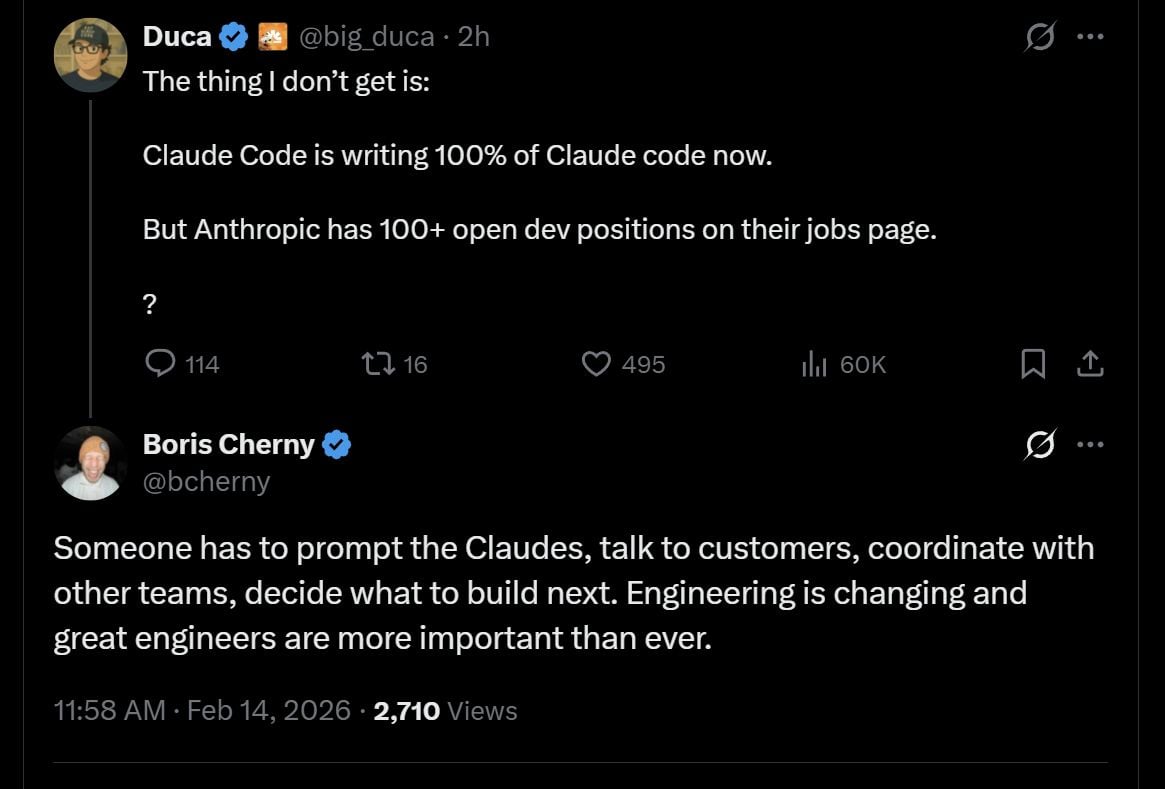1165x789 pixels.
Task: Click Boris Cherny's profile avatar
Action: (x=91, y=463)
